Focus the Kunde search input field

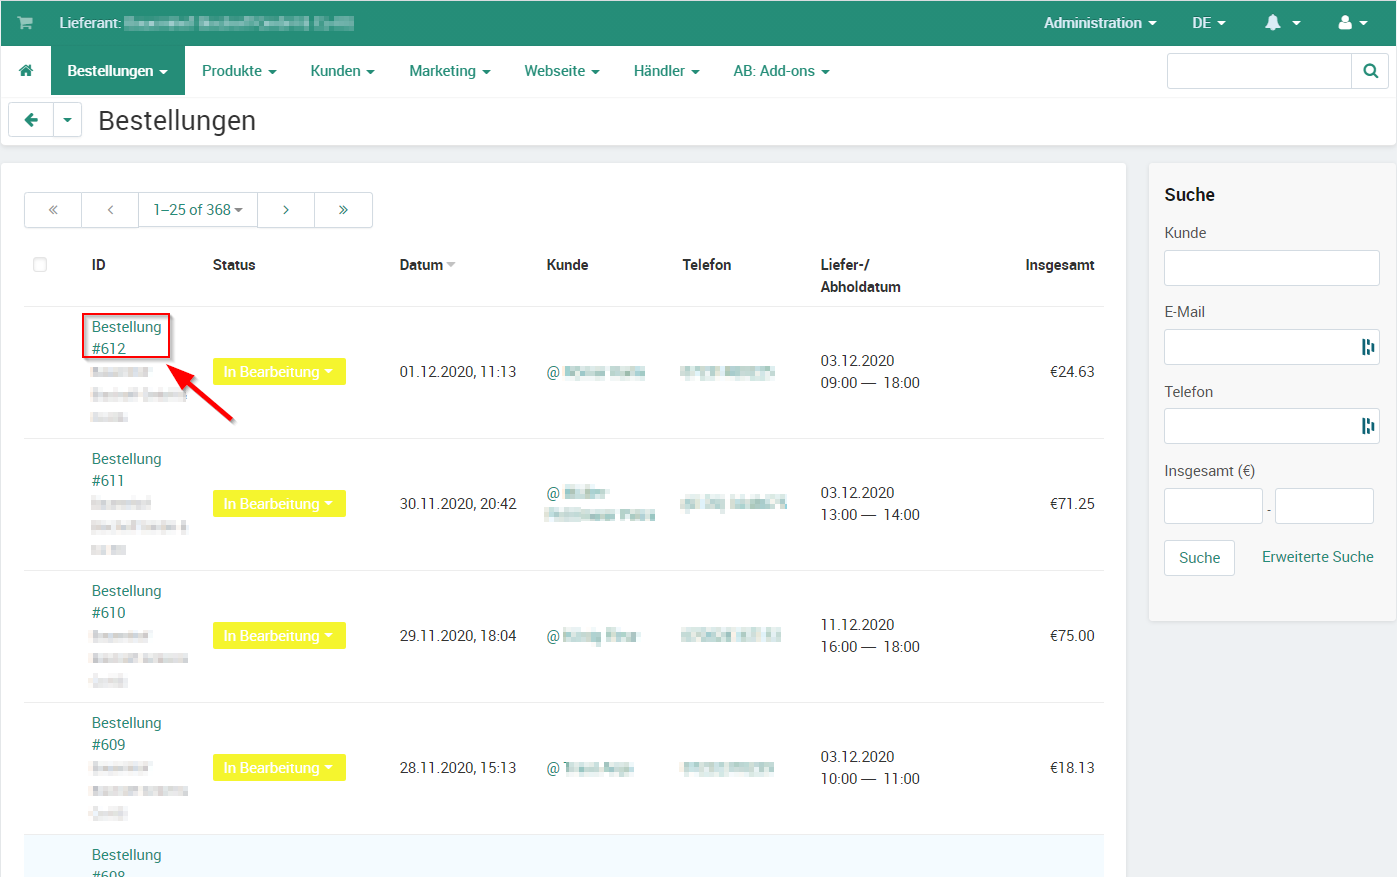pos(1271,268)
